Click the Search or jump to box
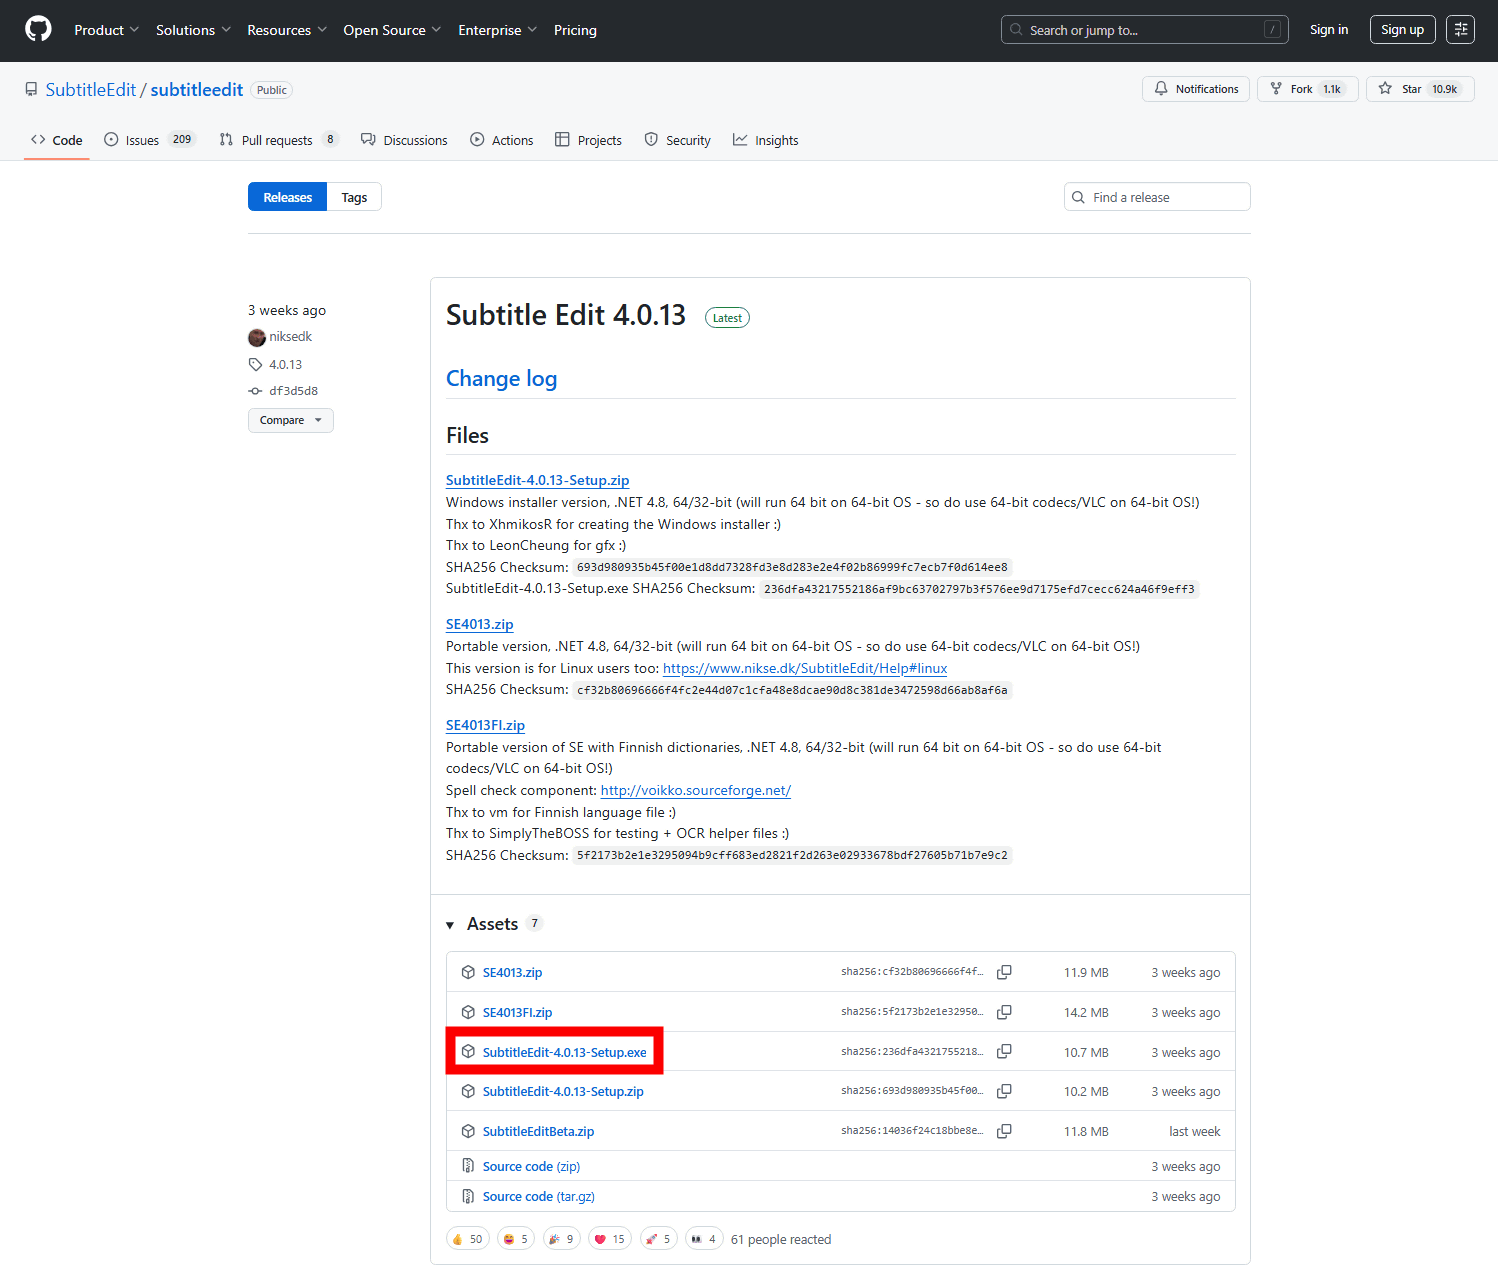 pos(1144,30)
